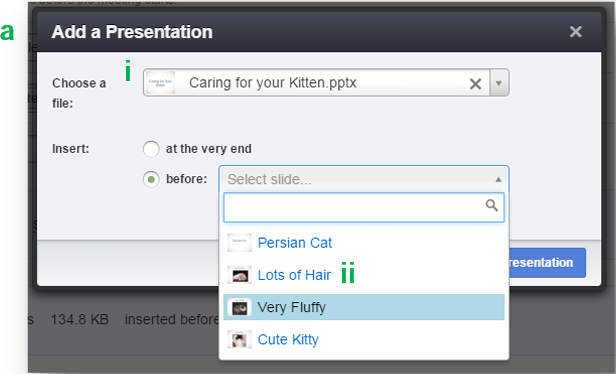Collapse the Select slide dropdown

(364, 179)
